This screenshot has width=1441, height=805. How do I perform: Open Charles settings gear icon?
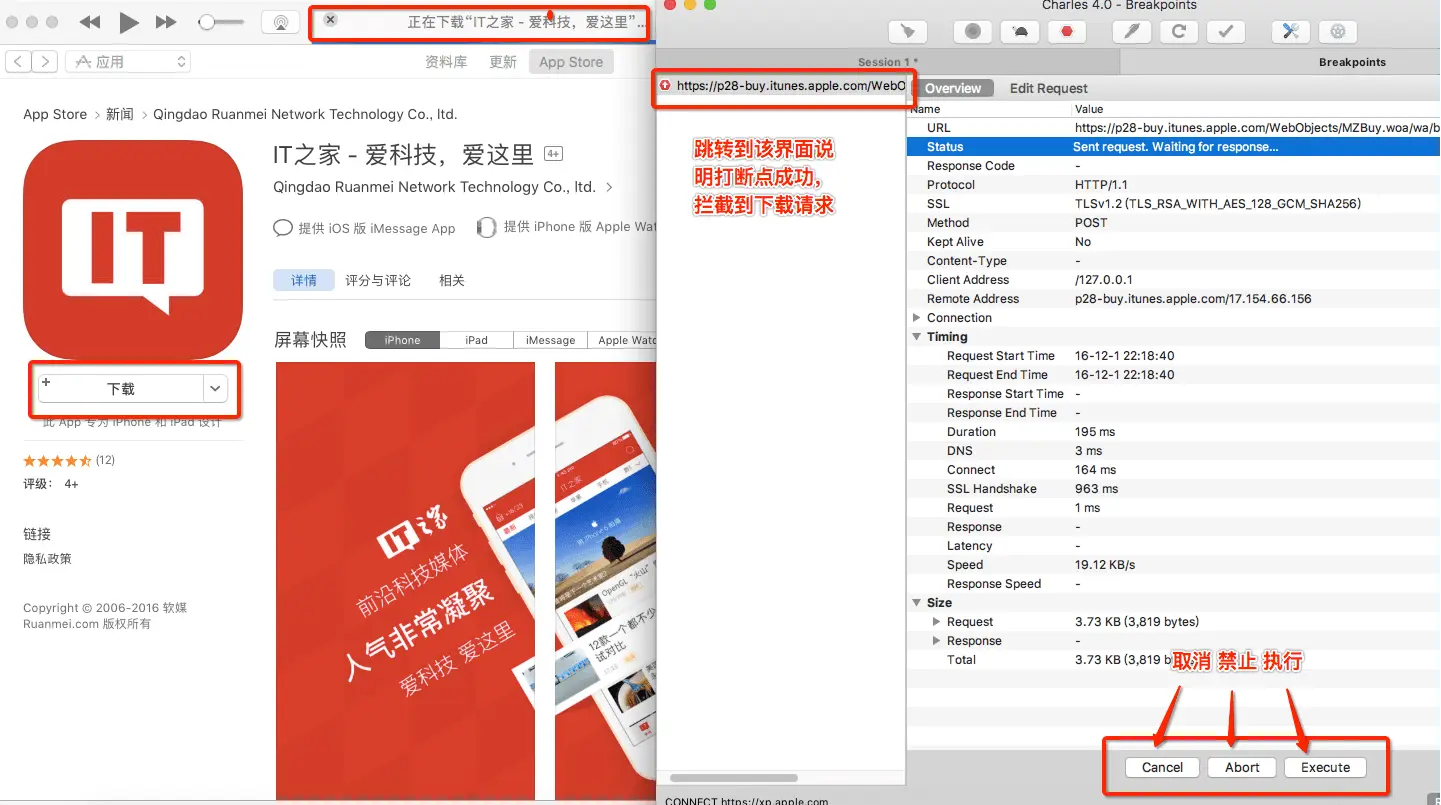pyautogui.click(x=1338, y=31)
